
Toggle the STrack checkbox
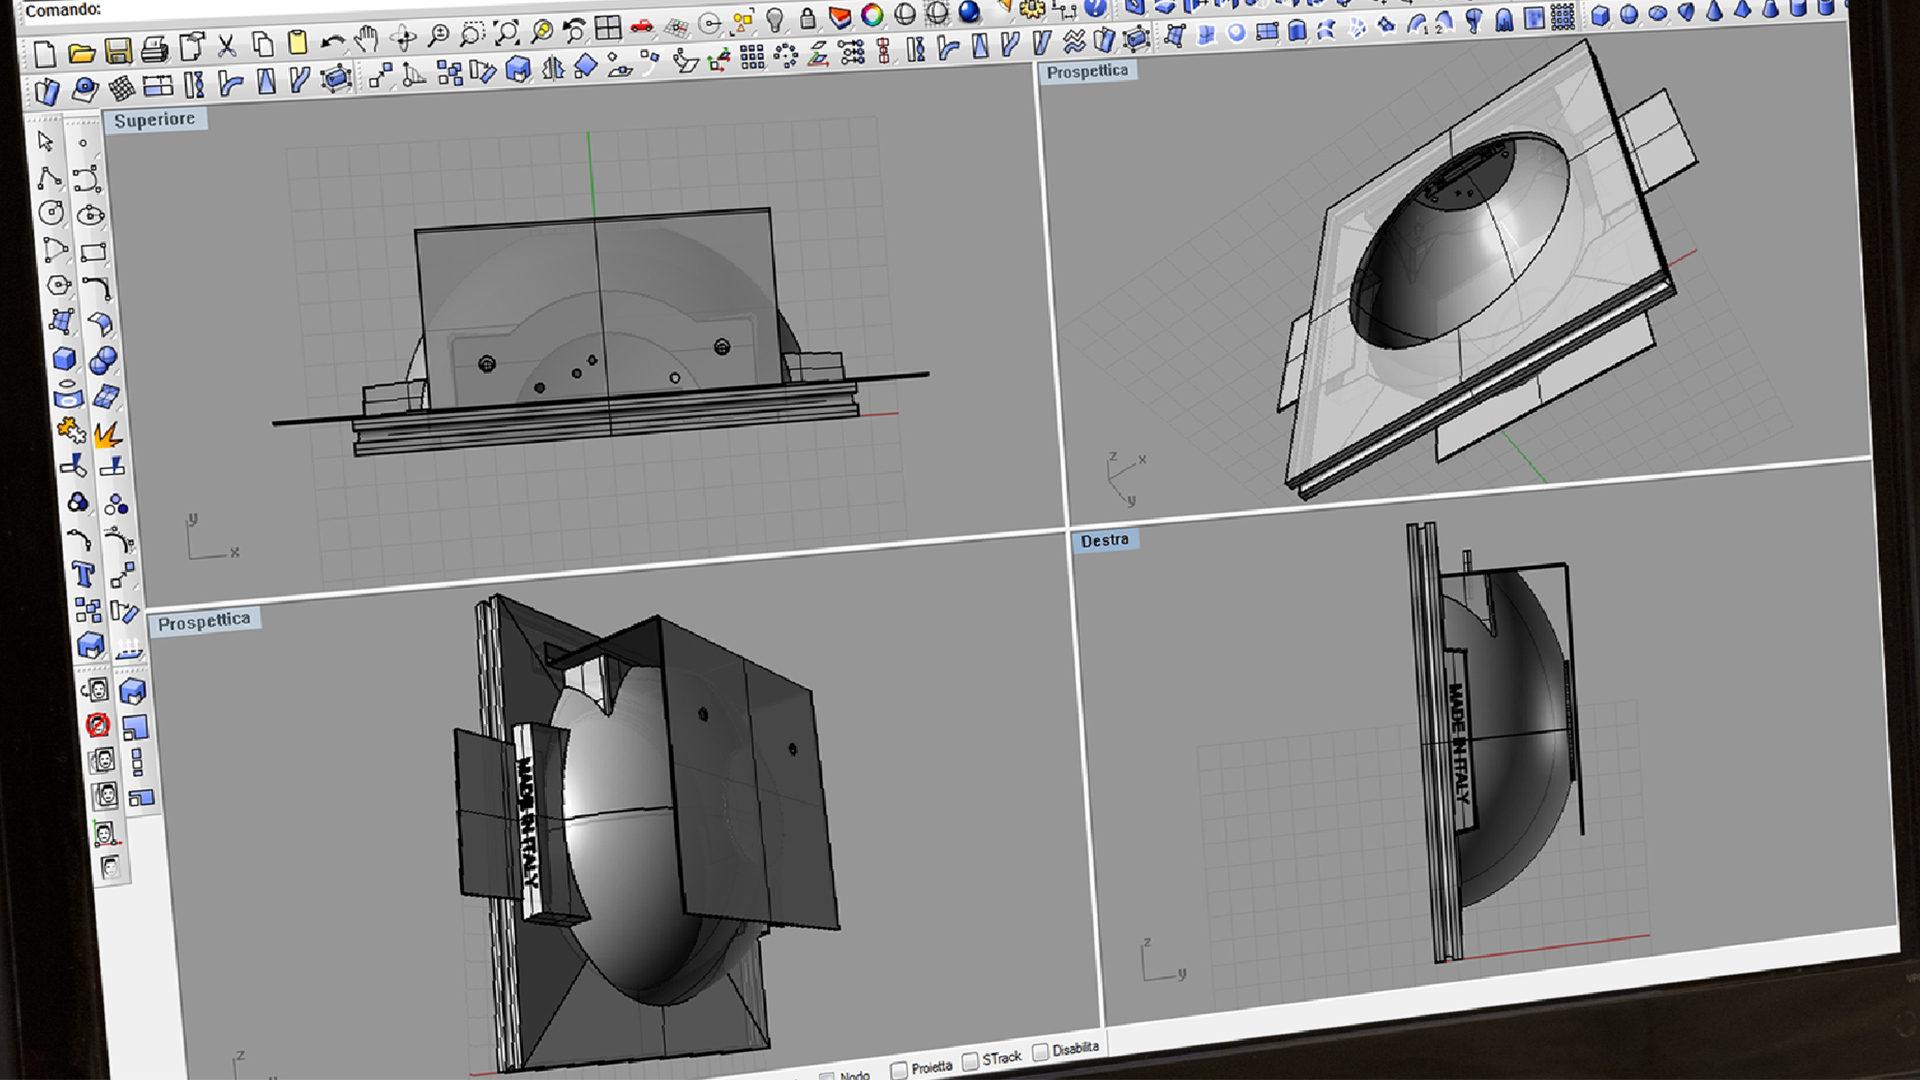click(x=970, y=1062)
